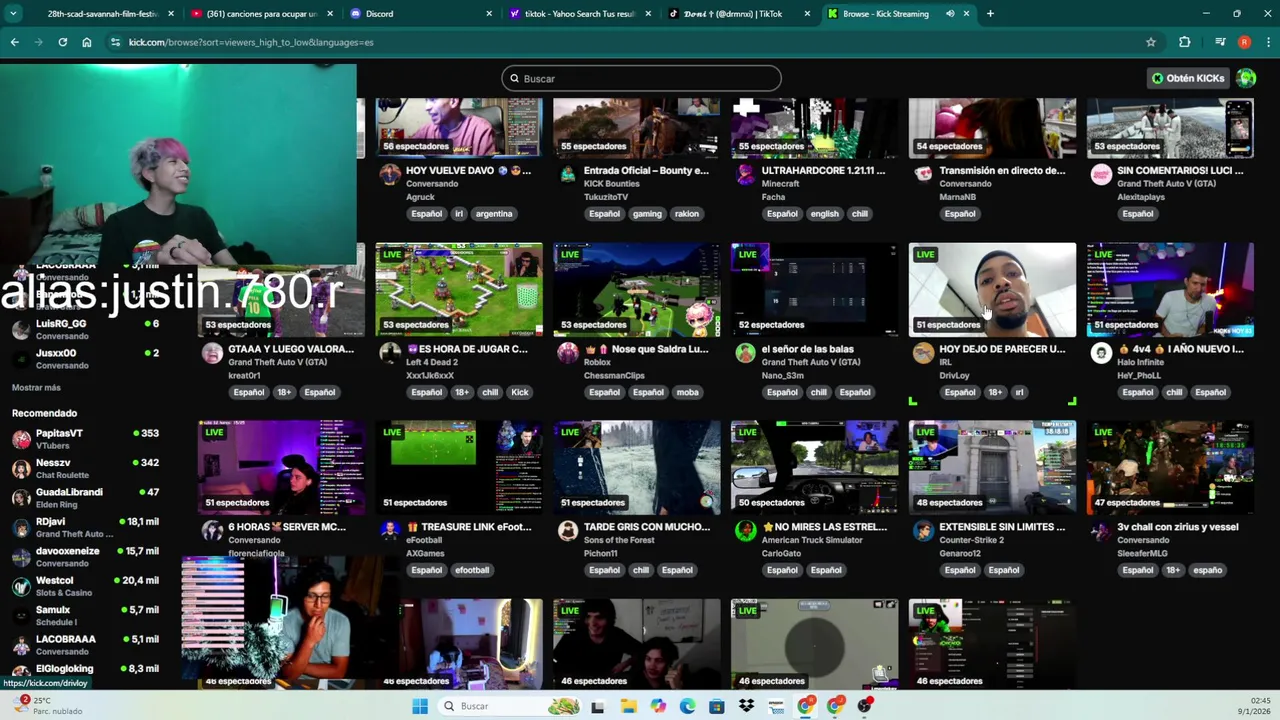Viewport: 1280px width, 720px height.
Task: Select the argentina tag under Agruck
Action: point(494,214)
